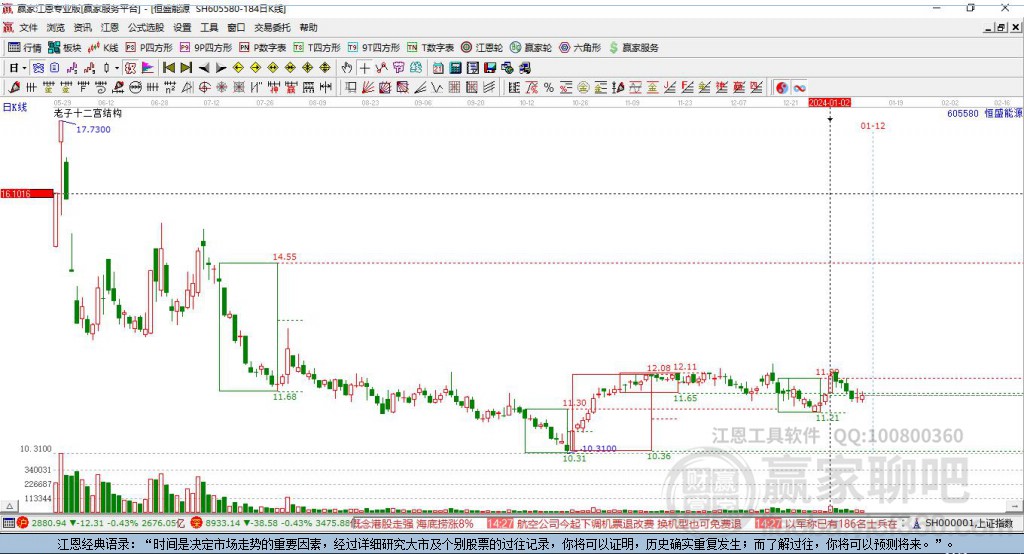Click the three-parallel-lines channel tool
This screenshot has width=1024, height=554.
coord(489,88)
